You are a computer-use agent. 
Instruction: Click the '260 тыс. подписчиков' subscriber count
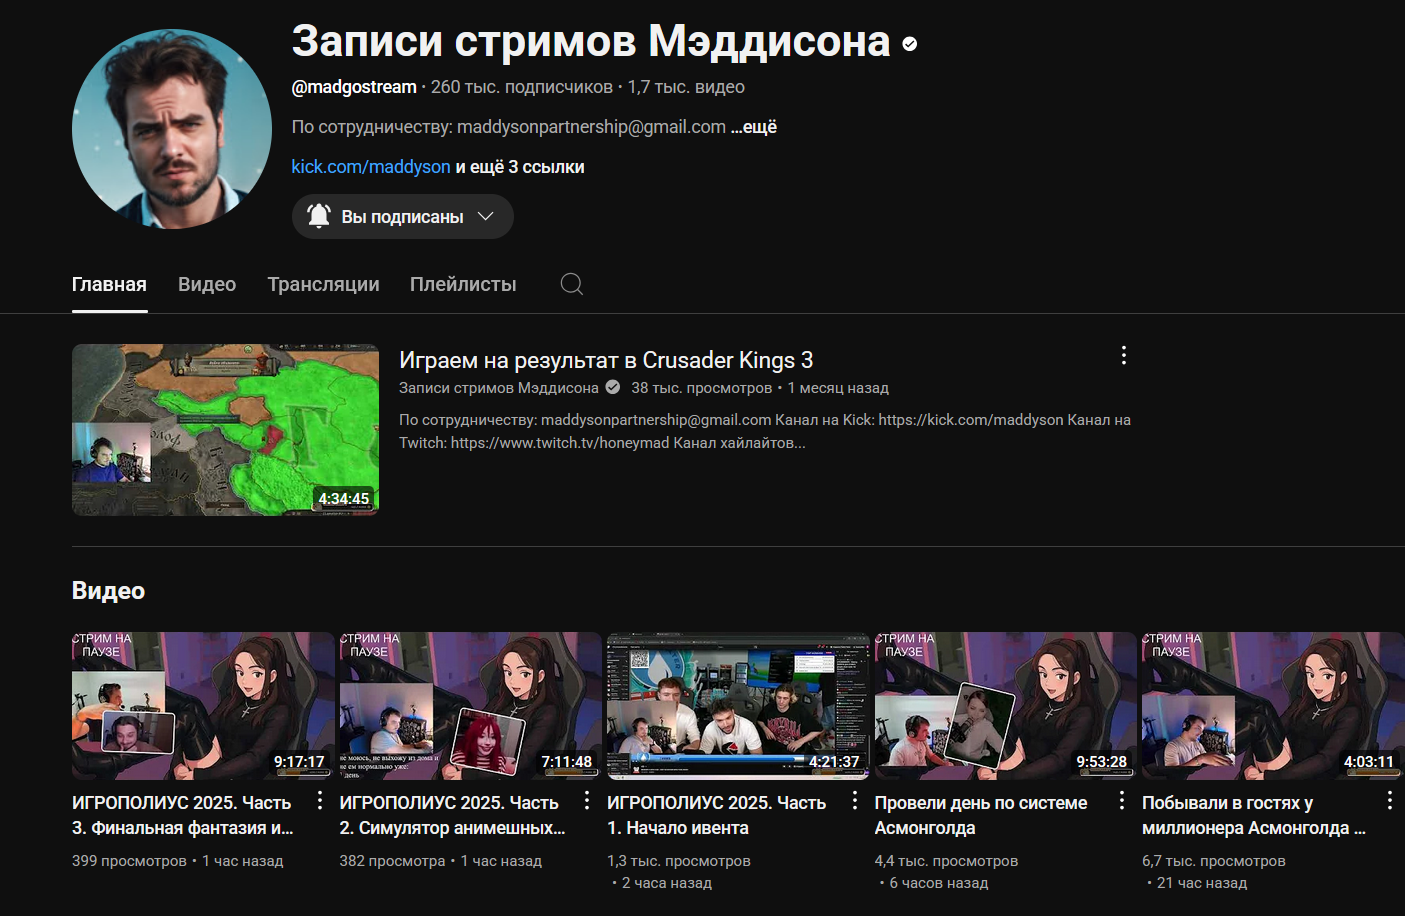click(522, 87)
